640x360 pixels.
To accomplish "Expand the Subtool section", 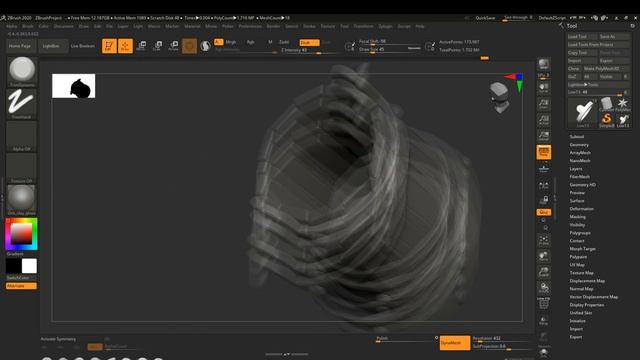I will tap(577, 137).
